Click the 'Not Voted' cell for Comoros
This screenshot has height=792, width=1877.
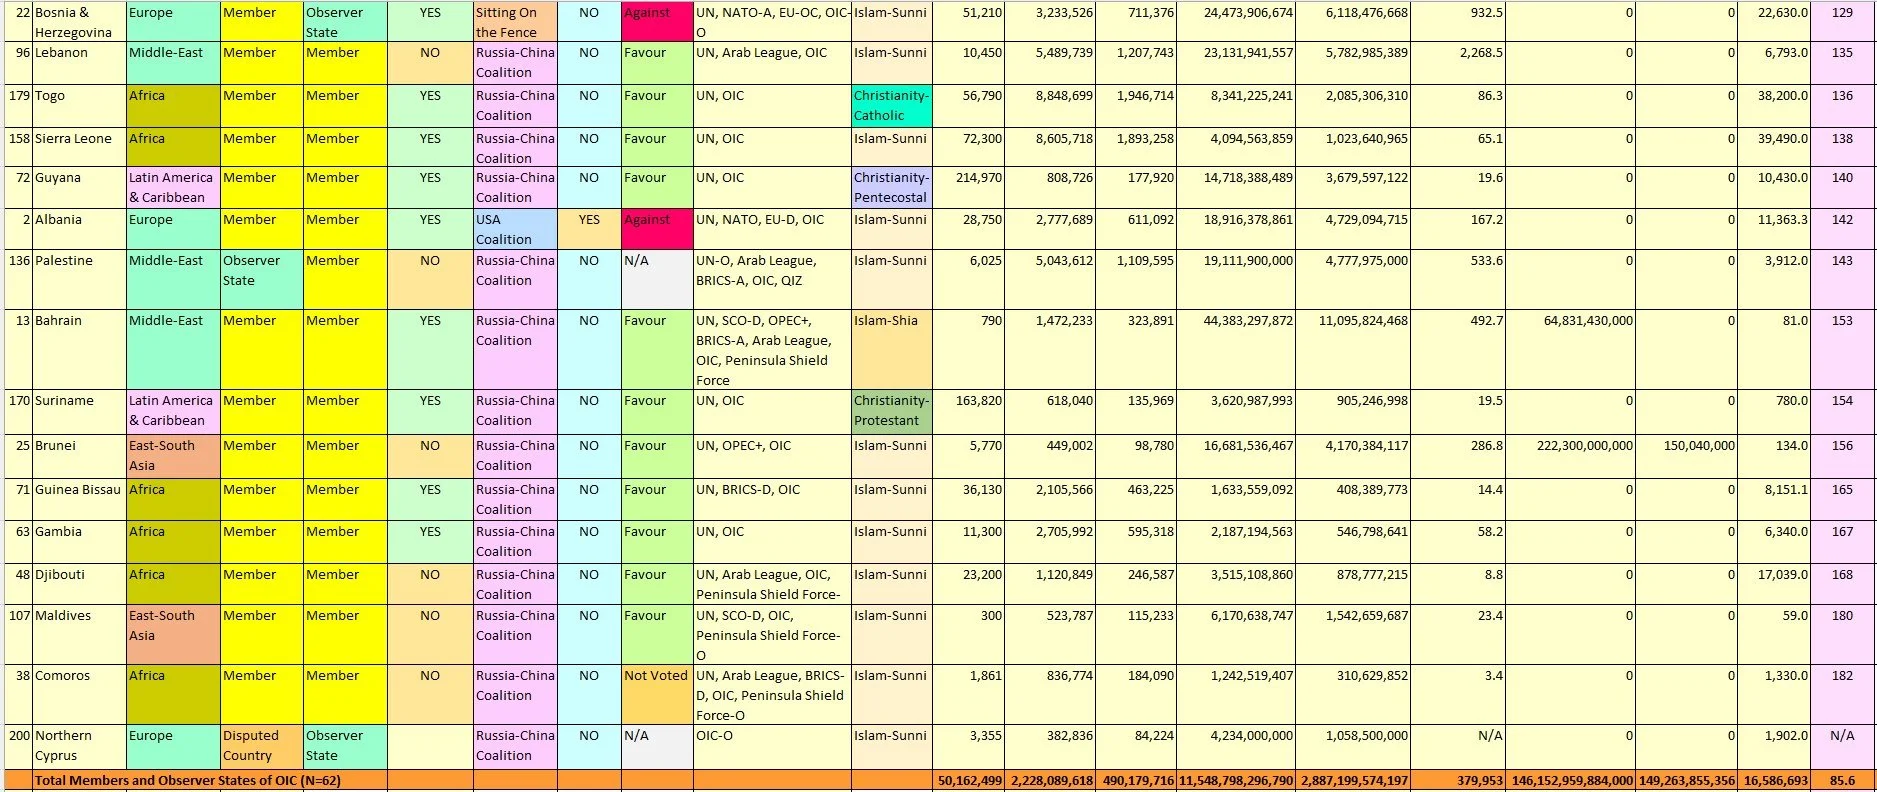(x=657, y=695)
